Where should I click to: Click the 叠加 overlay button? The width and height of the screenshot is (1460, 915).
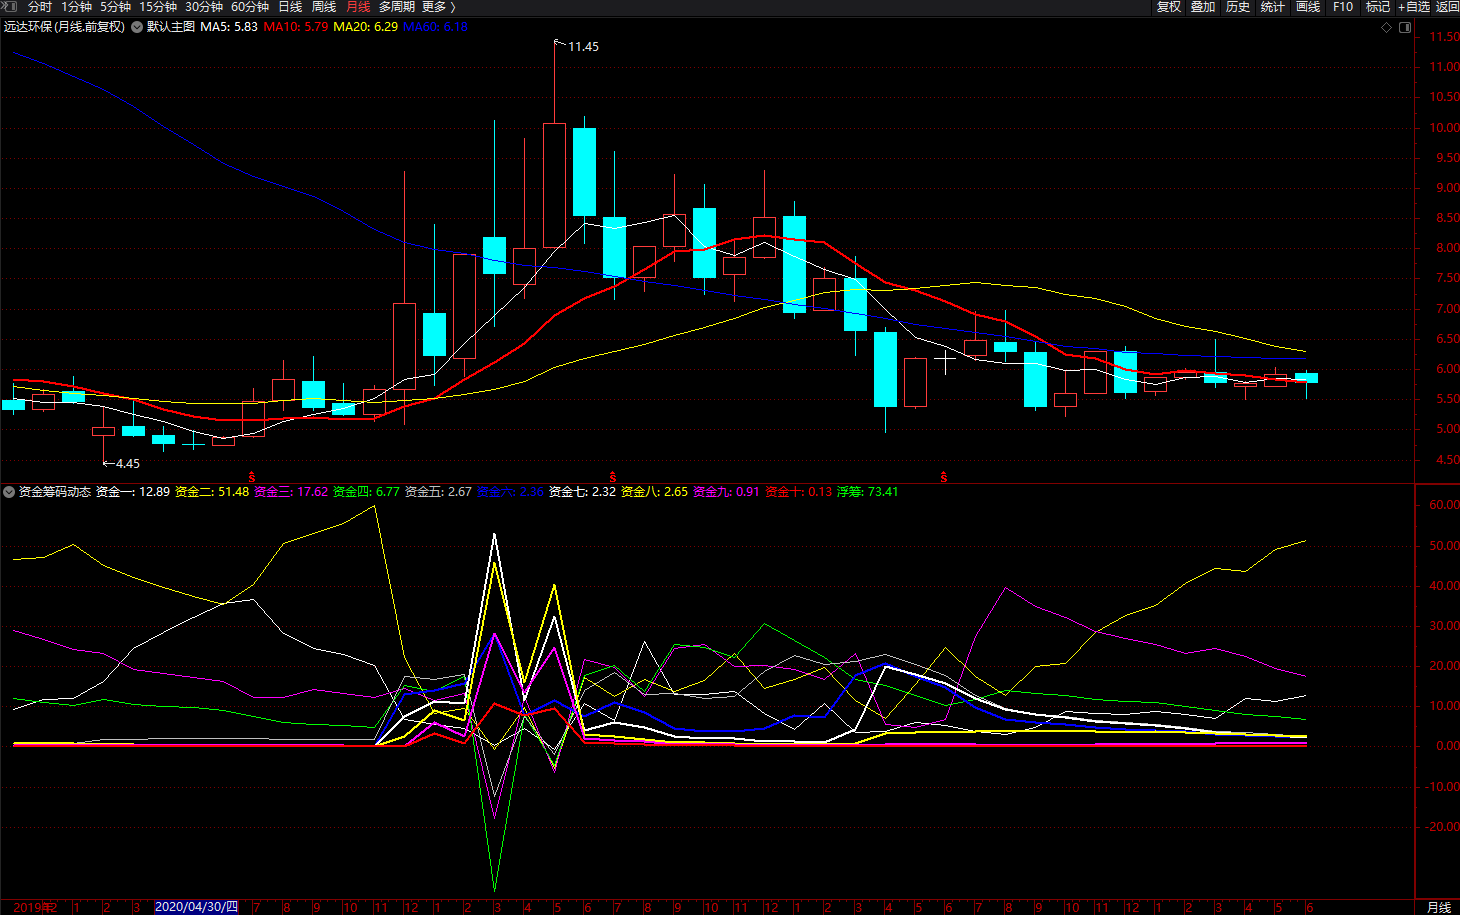click(1203, 7)
